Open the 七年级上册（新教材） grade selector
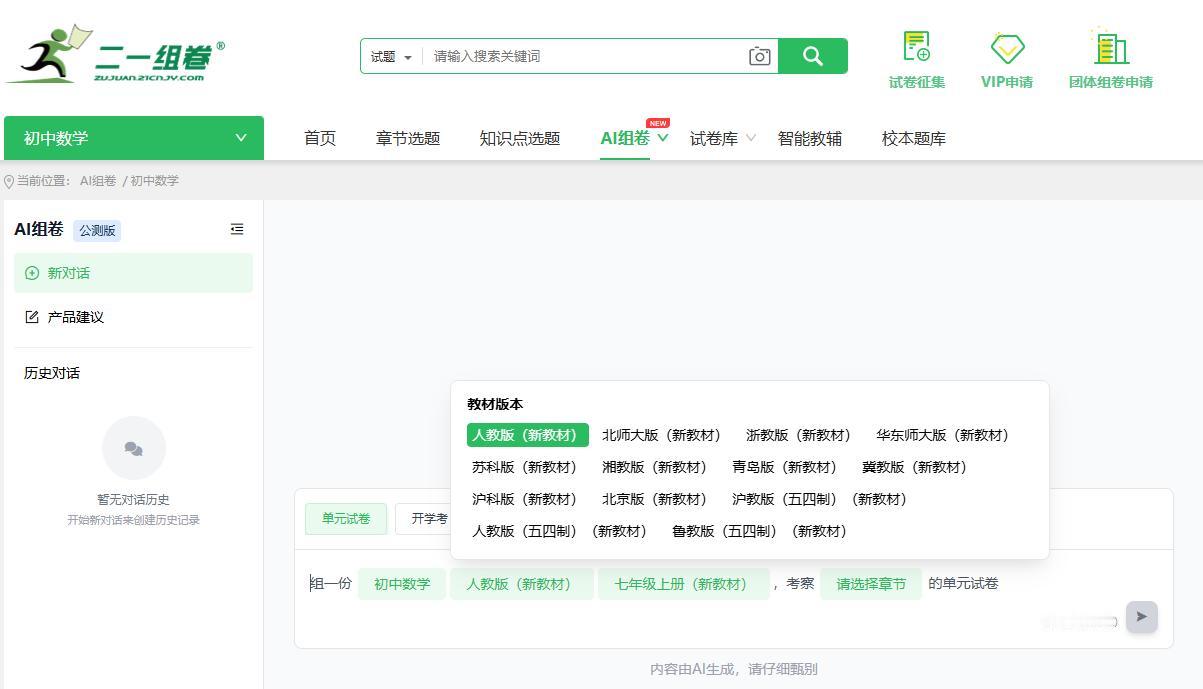This screenshot has width=1203, height=689. click(684, 584)
